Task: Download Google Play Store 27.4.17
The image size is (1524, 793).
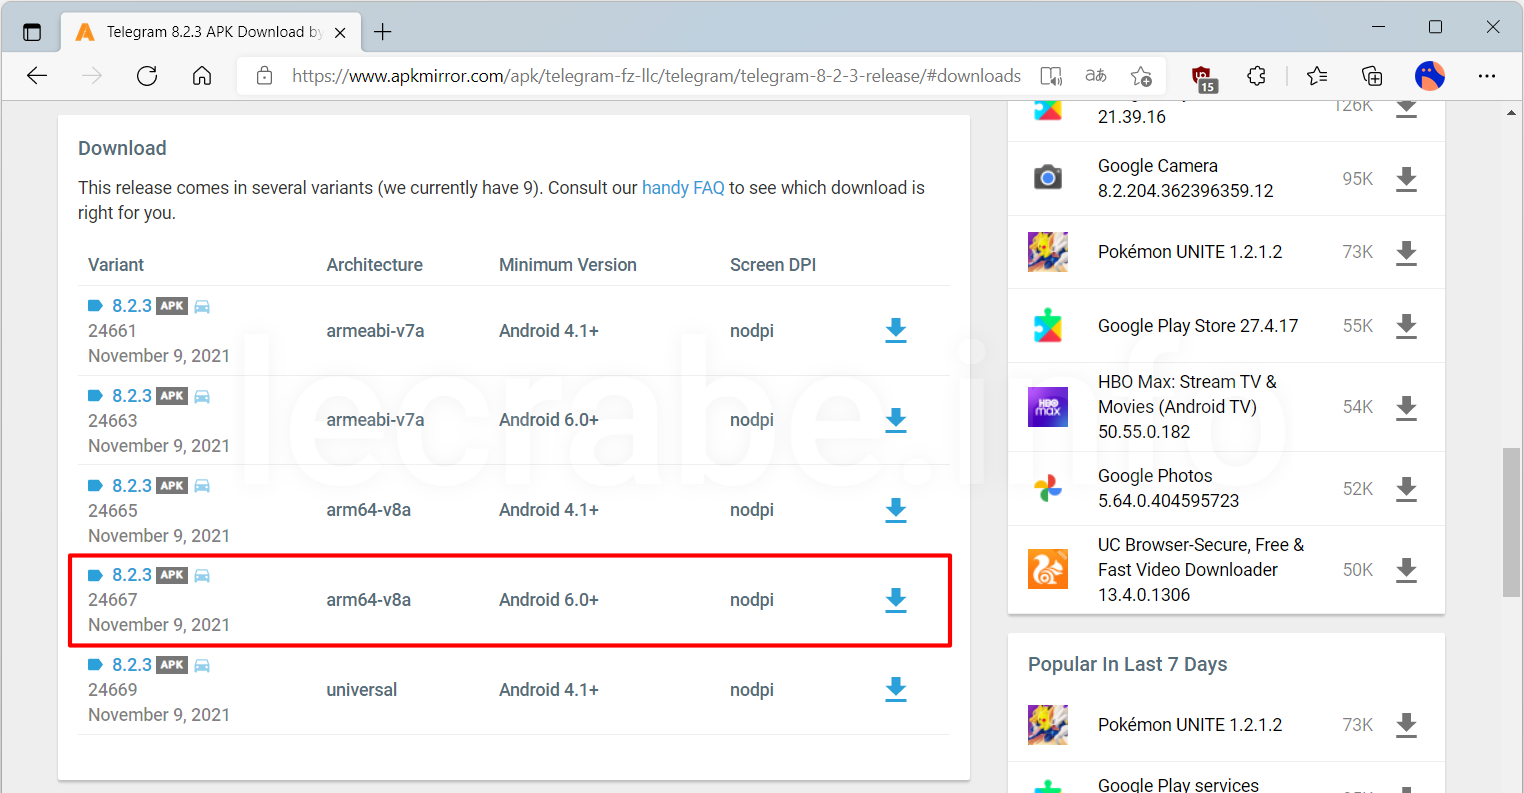Action: pyautogui.click(x=1406, y=326)
